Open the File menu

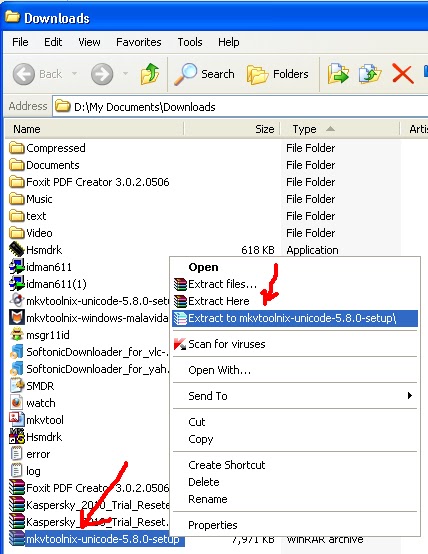coord(20,42)
